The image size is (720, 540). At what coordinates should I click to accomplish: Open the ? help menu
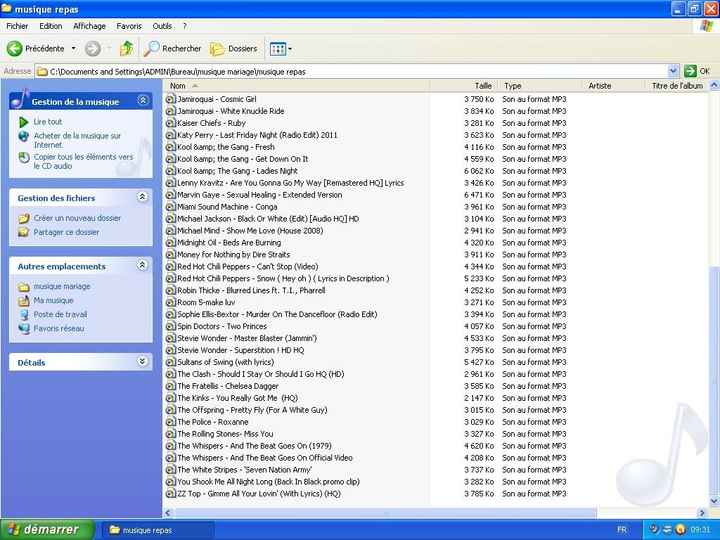tap(185, 26)
